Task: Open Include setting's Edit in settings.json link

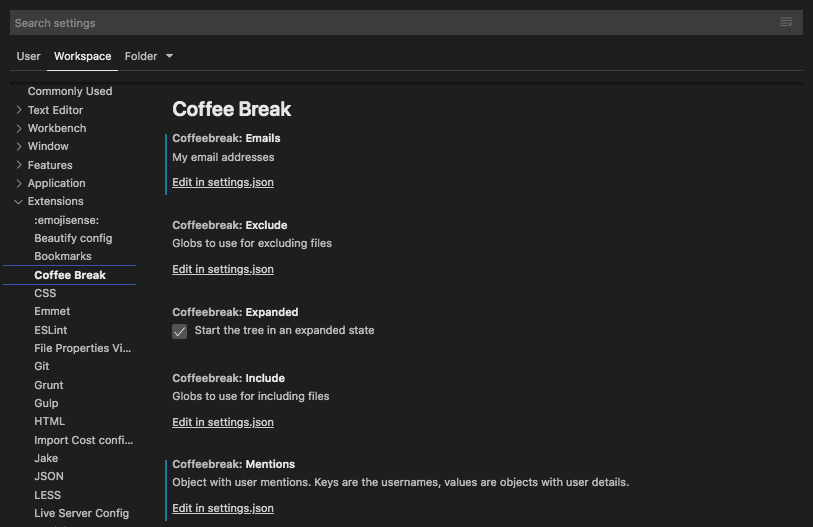Action: pyautogui.click(x=223, y=422)
